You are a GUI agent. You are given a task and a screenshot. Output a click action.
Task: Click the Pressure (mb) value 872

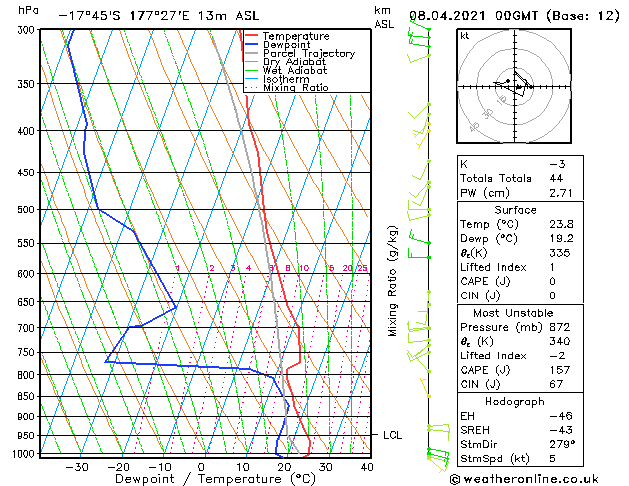tap(560, 327)
